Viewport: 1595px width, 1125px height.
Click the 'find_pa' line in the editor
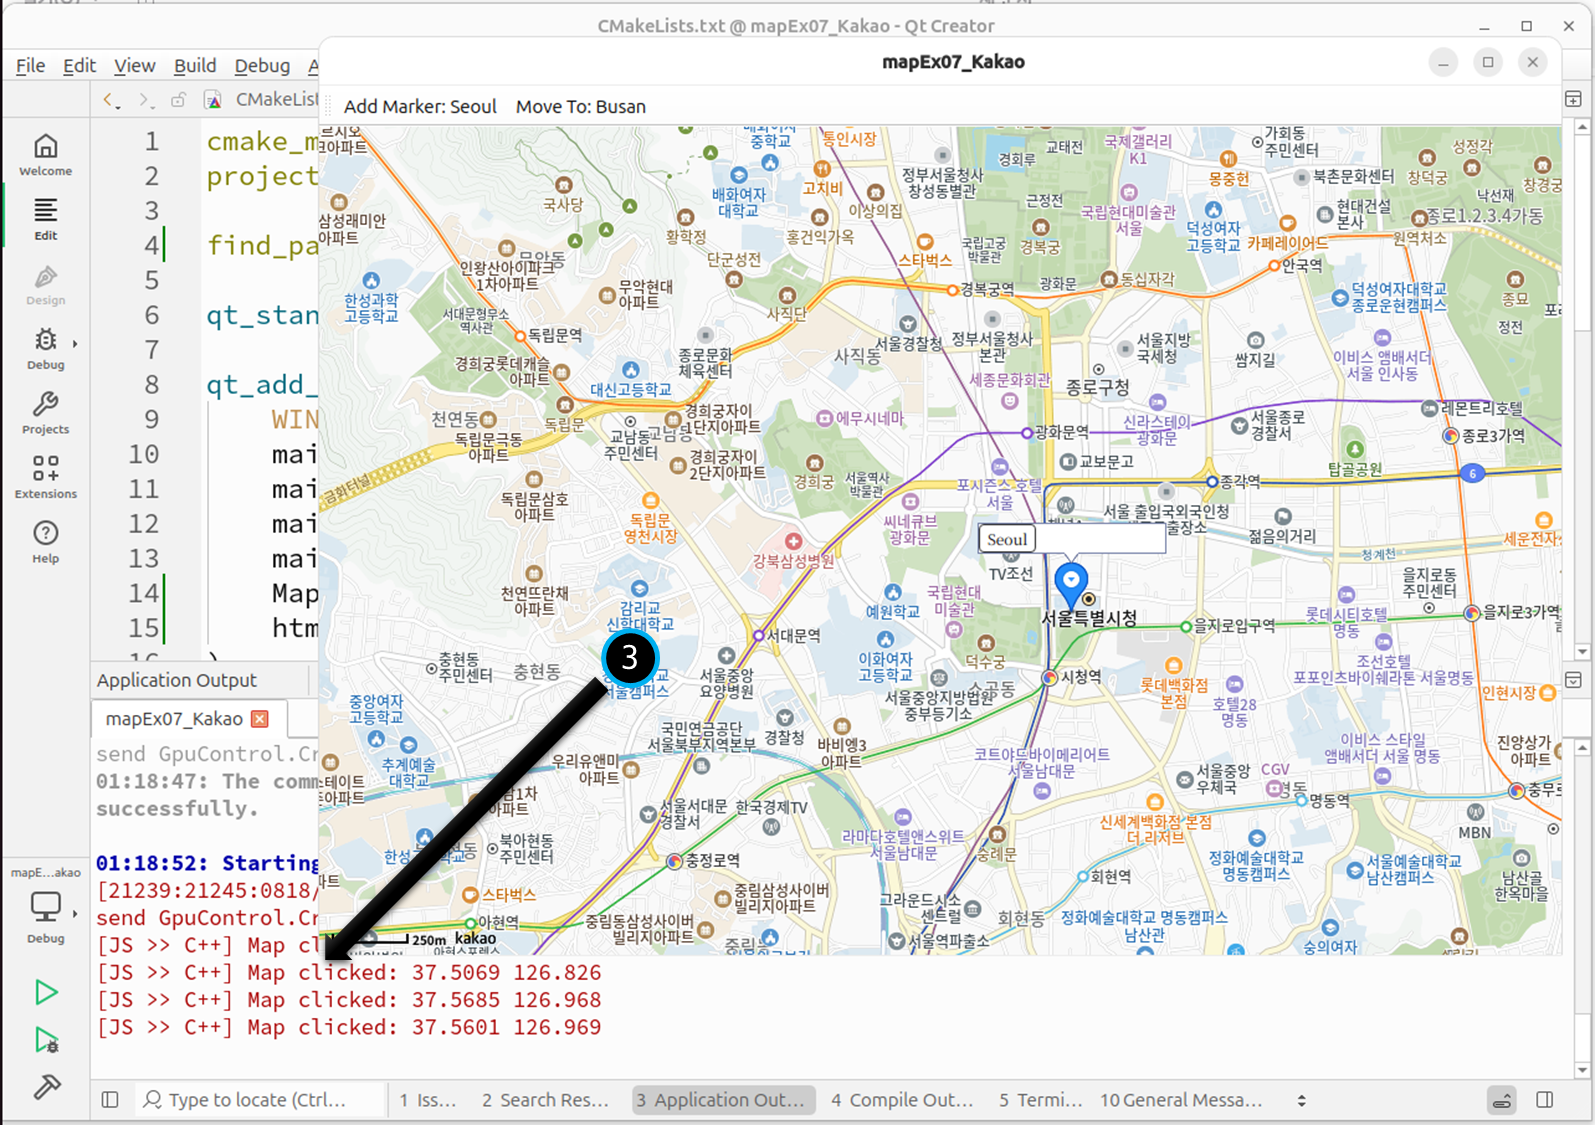click(x=262, y=245)
